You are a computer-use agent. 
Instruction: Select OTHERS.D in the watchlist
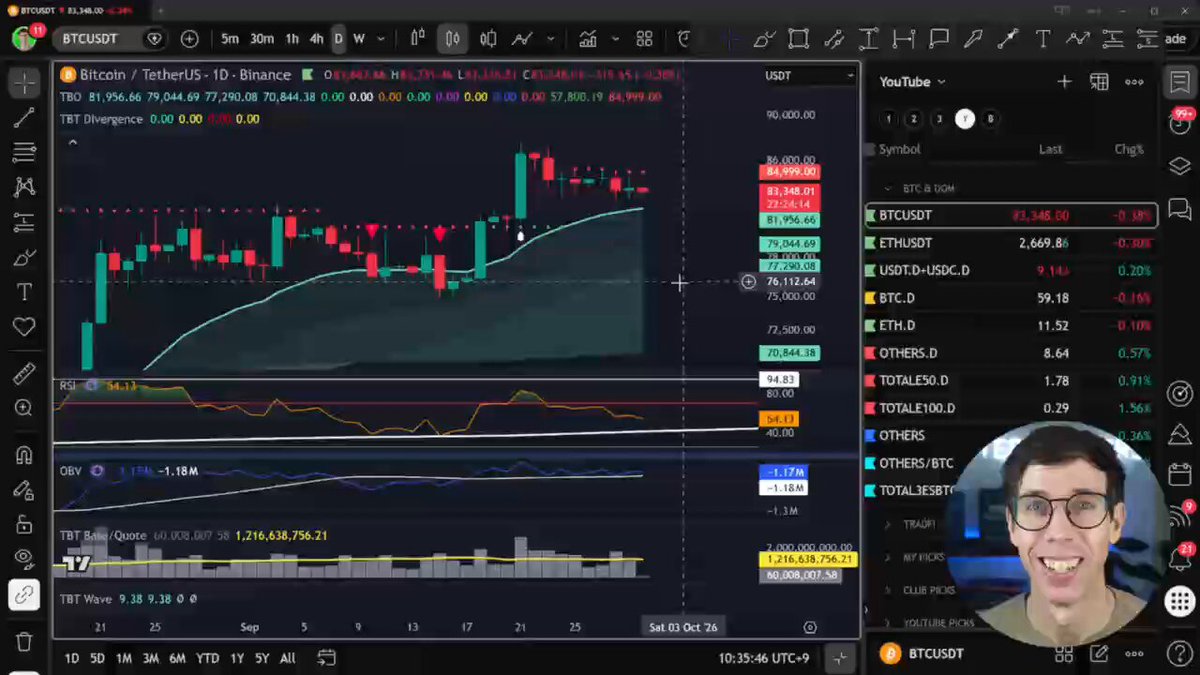pos(1011,353)
